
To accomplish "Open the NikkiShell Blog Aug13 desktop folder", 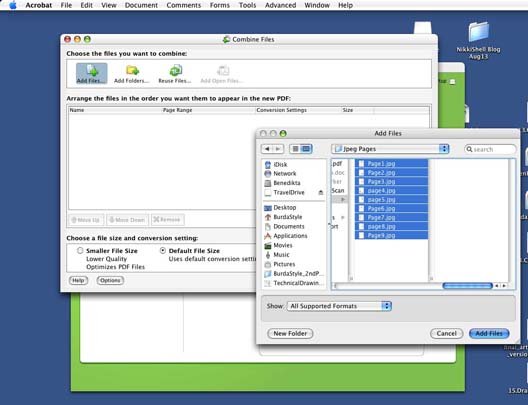I will pos(478,40).
